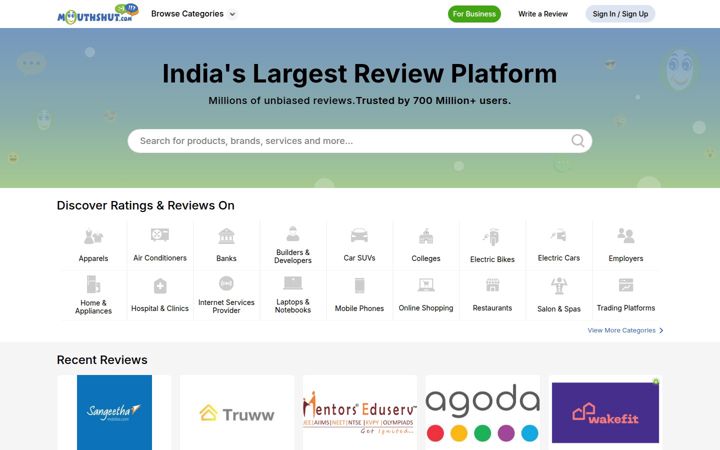Image resolution: width=720 pixels, height=450 pixels.
Task: Select the Employers people icon
Action: click(x=626, y=236)
